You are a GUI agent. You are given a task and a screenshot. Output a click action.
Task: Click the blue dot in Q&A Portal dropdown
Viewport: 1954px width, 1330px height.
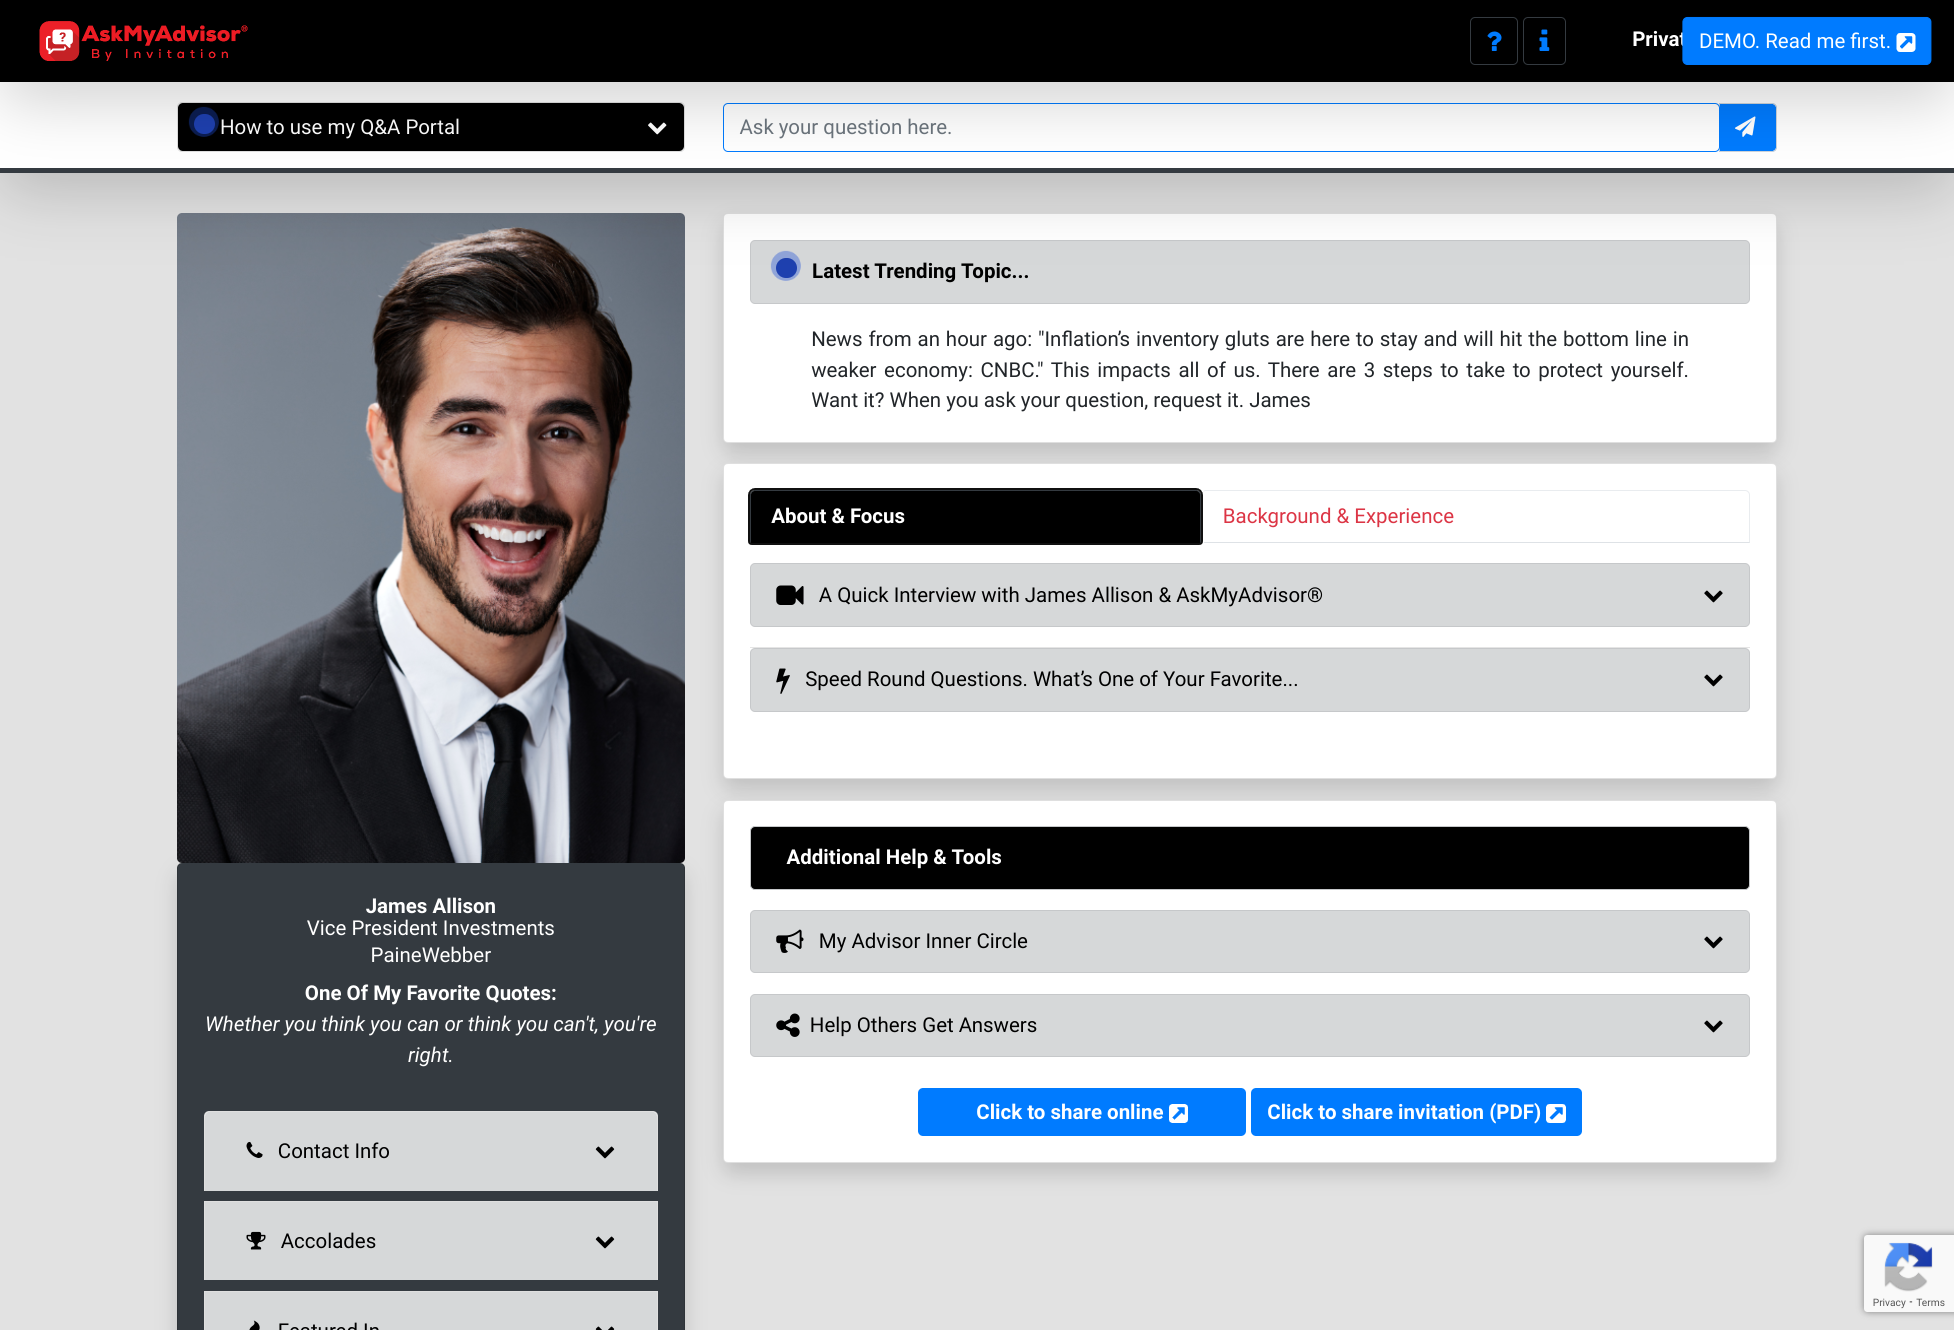coord(204,123)
